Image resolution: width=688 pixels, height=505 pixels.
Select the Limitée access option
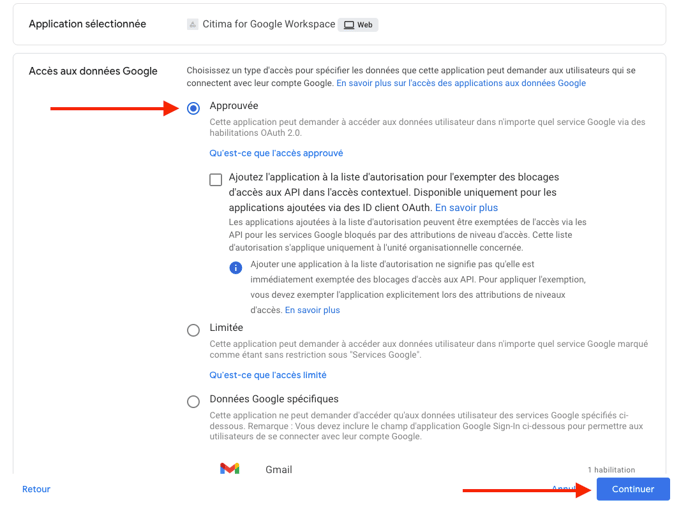[x=193, y=330]
